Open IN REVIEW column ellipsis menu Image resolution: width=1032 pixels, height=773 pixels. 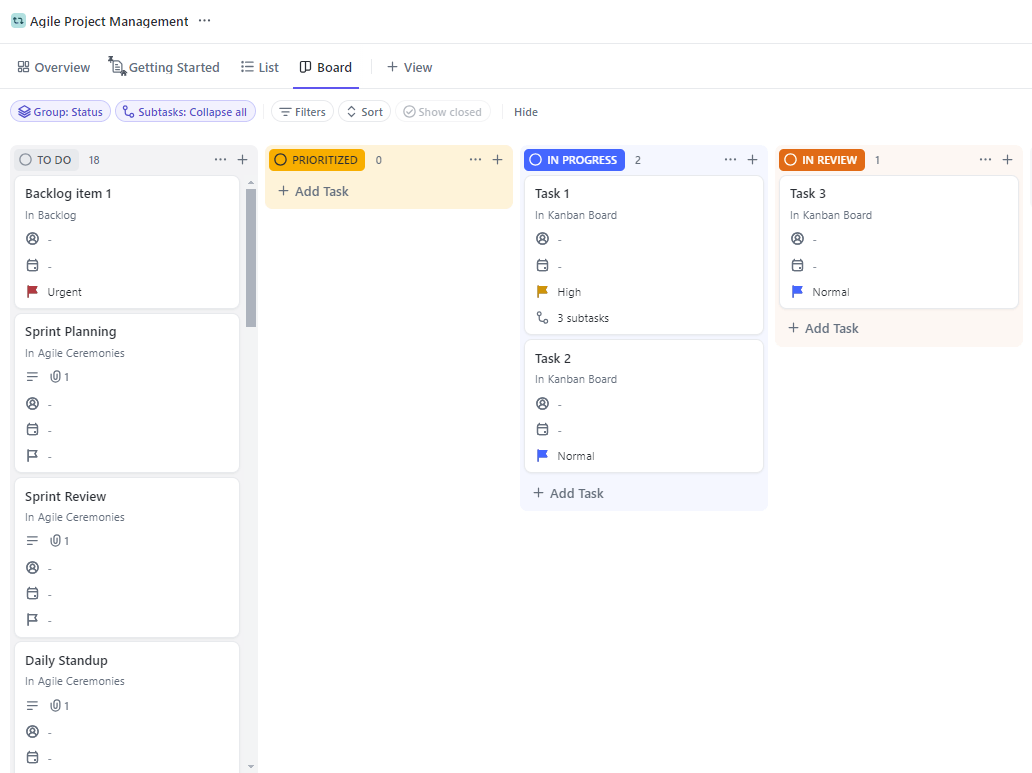[985, 160]
